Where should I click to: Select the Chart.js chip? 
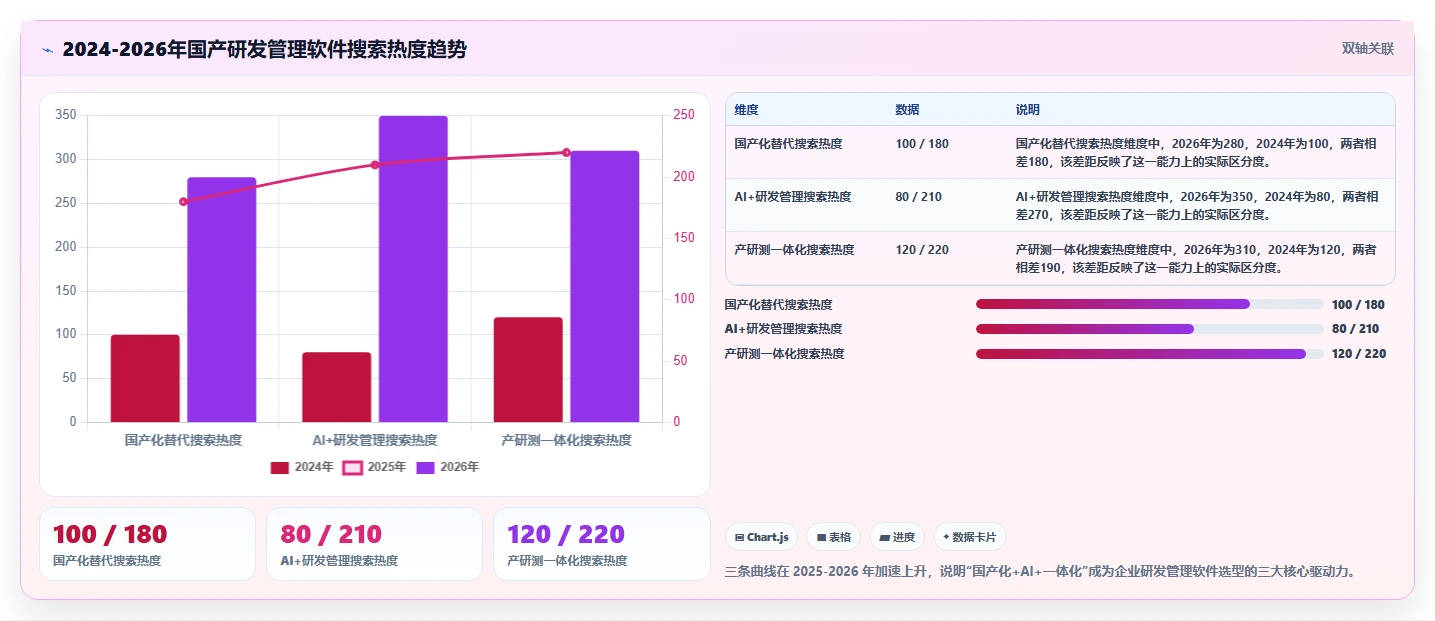tap(762, 537)
